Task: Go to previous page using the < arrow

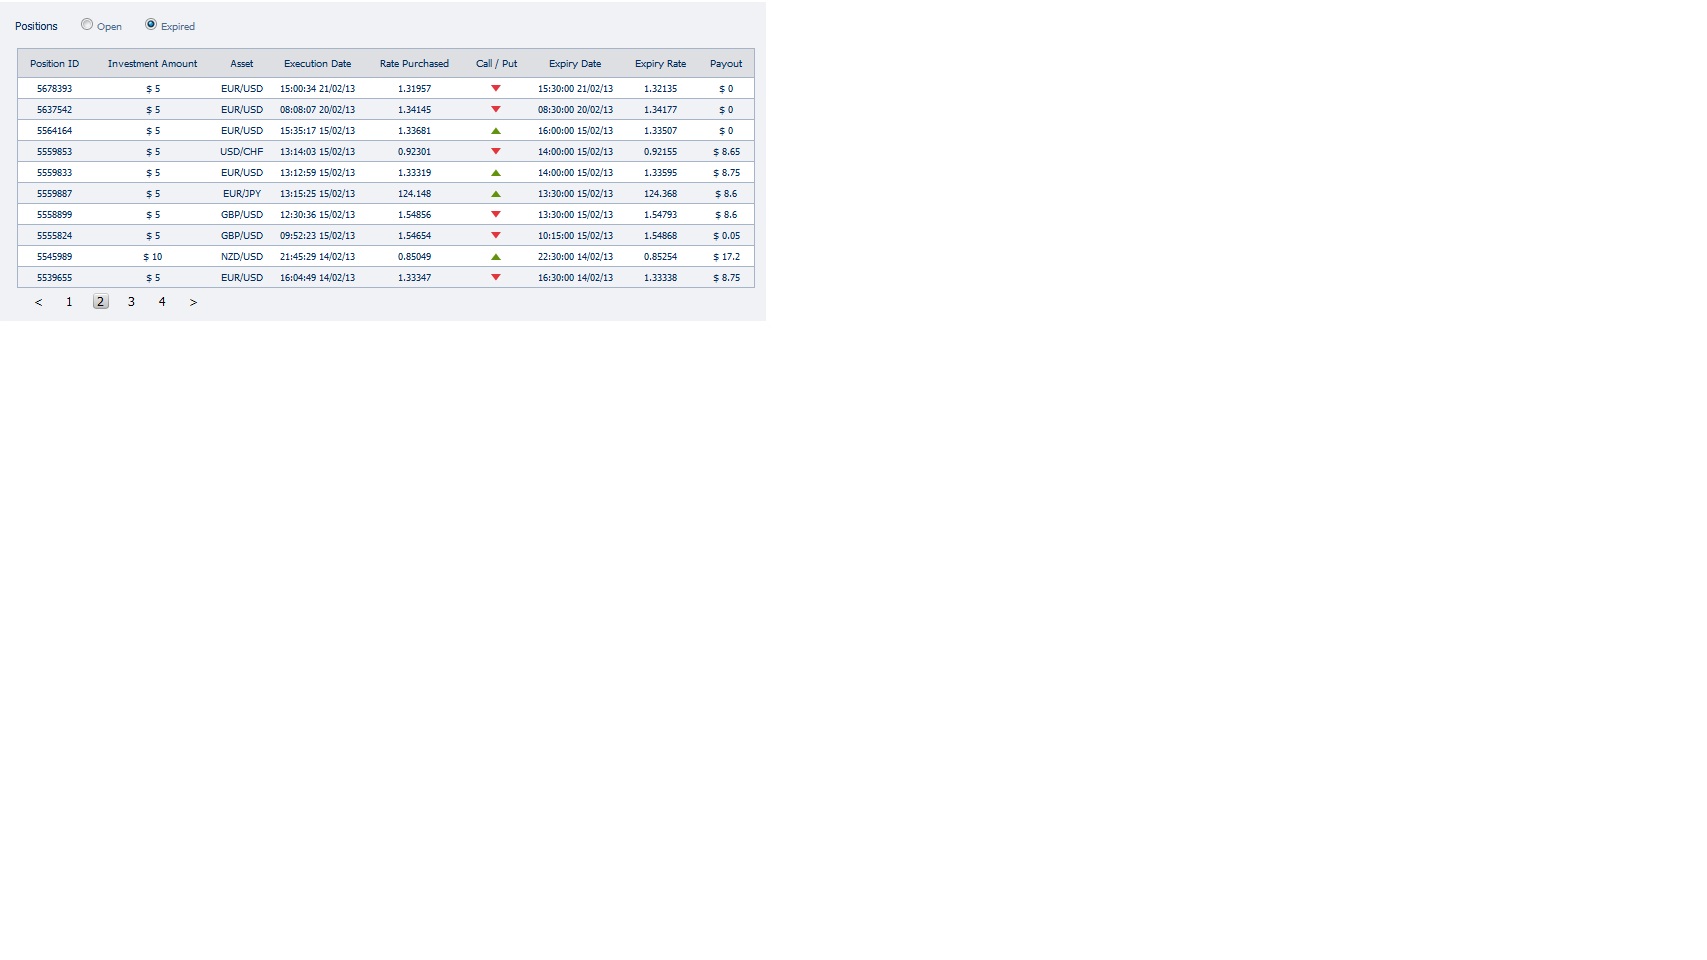Action: [39, 302]
